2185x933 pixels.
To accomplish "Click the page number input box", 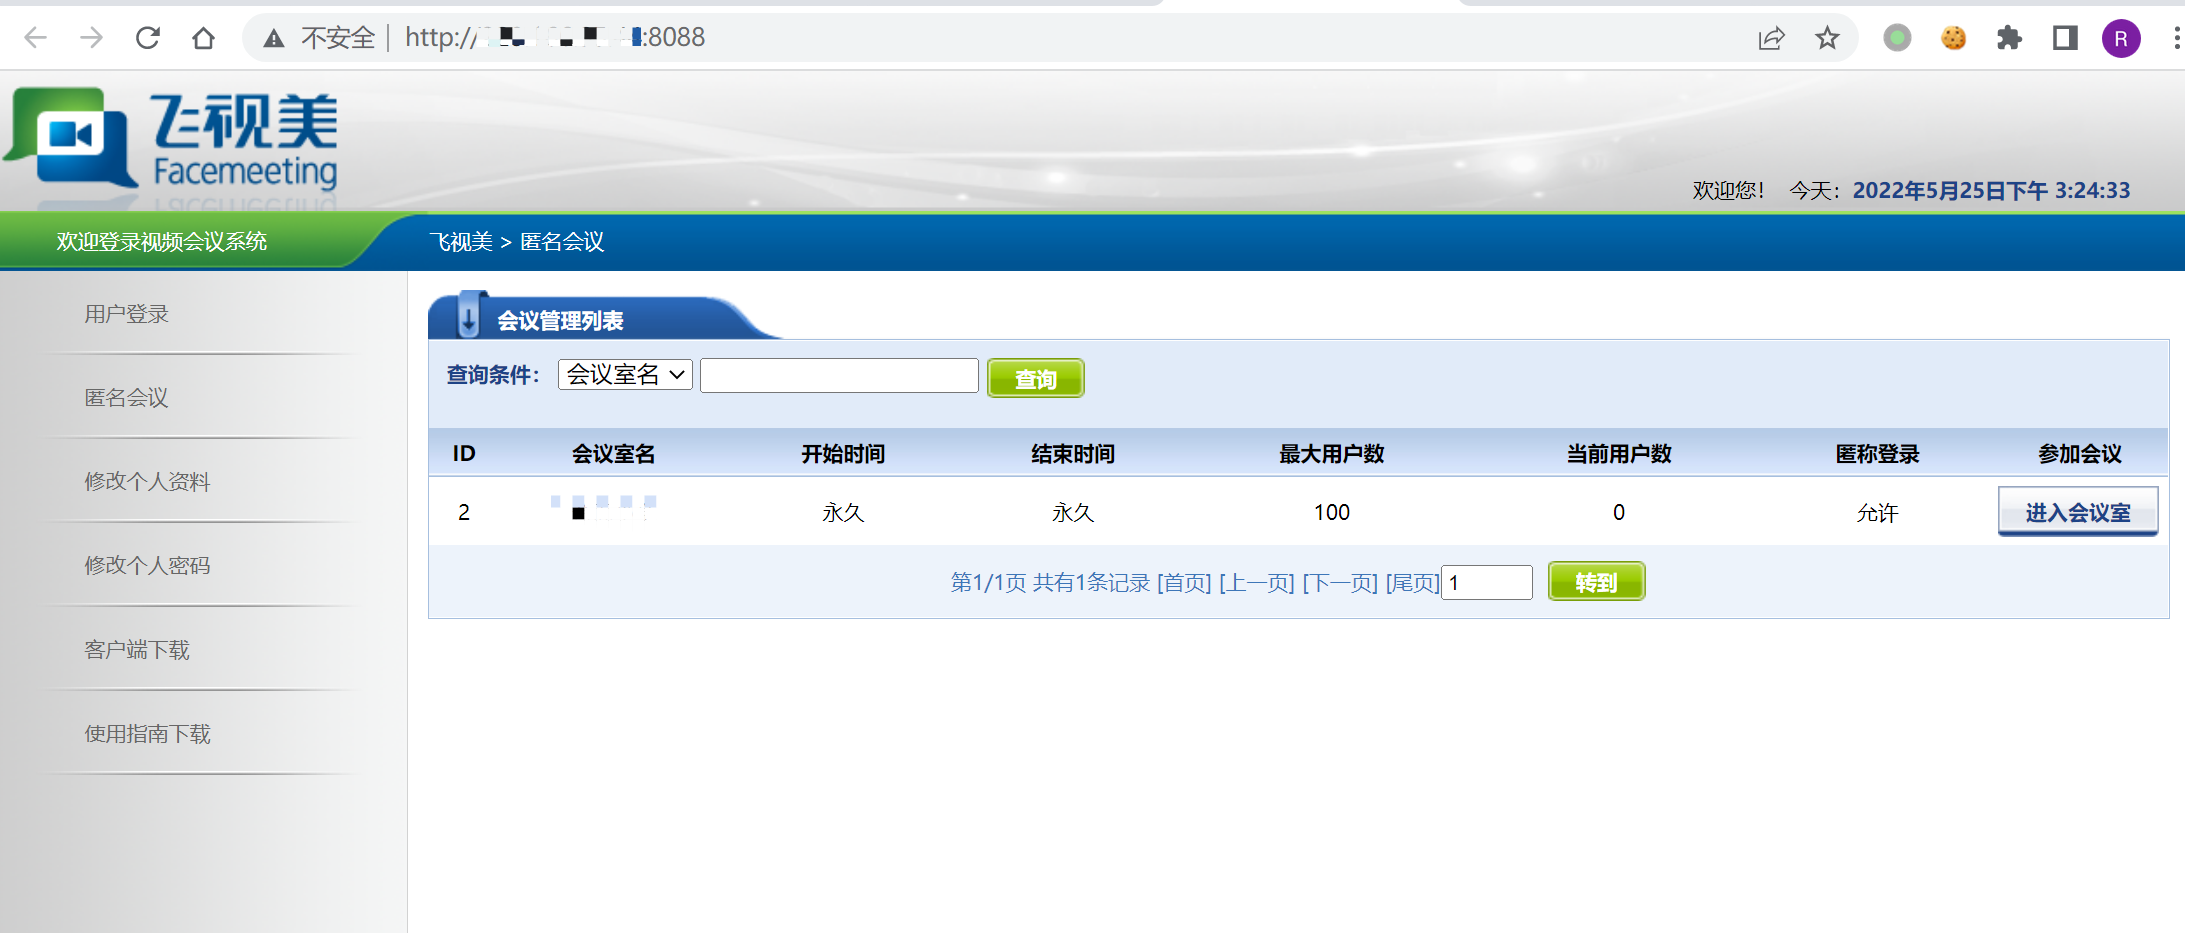I will point(1487,582).
